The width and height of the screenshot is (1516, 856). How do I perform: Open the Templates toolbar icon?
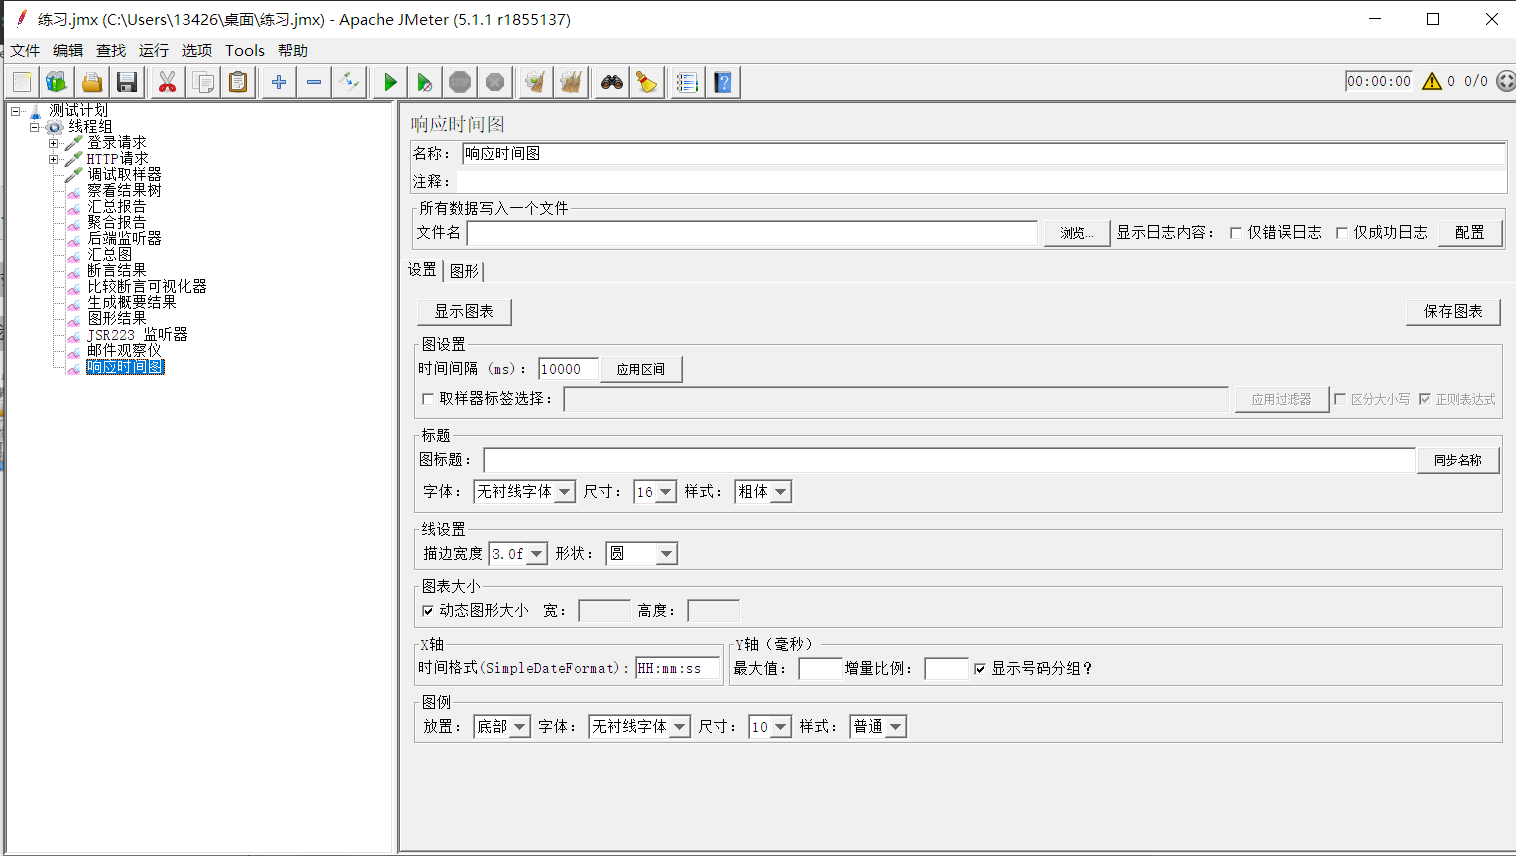56,82
